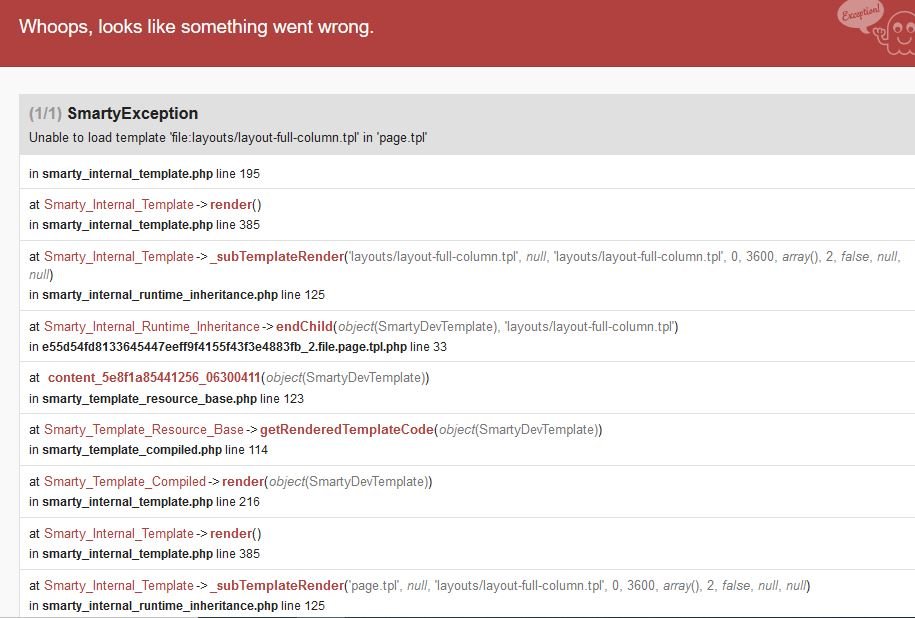Viewport: 915px width, 618px height.
Task: Click smarty_template_compiled.php line 114 file name
Action: tap(132, 450)
